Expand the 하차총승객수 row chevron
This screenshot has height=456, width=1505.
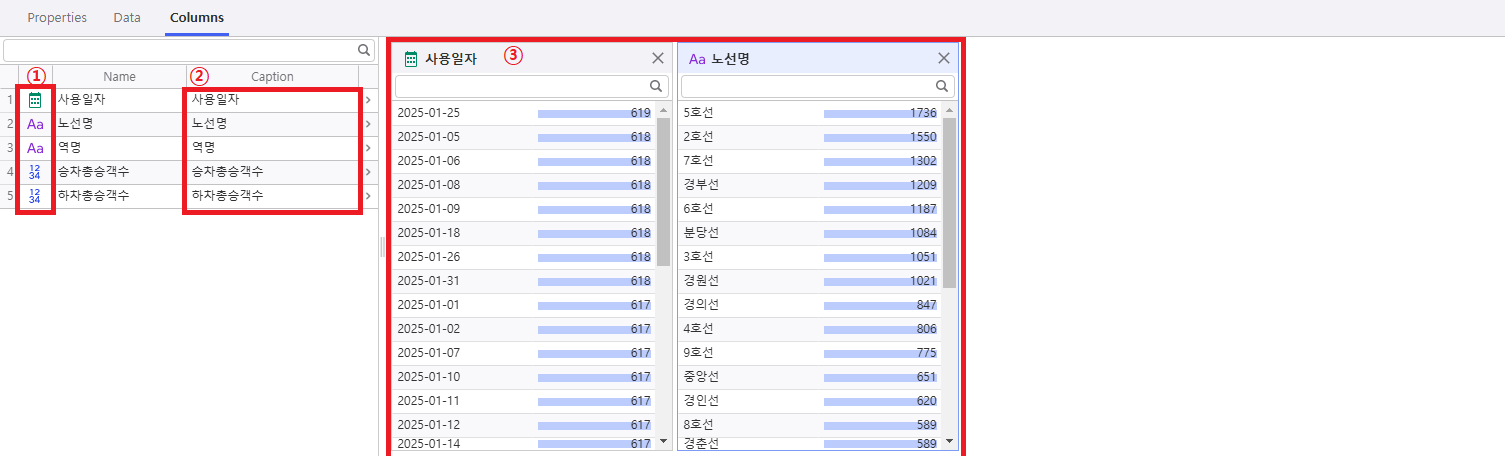(x=368, y=196)
